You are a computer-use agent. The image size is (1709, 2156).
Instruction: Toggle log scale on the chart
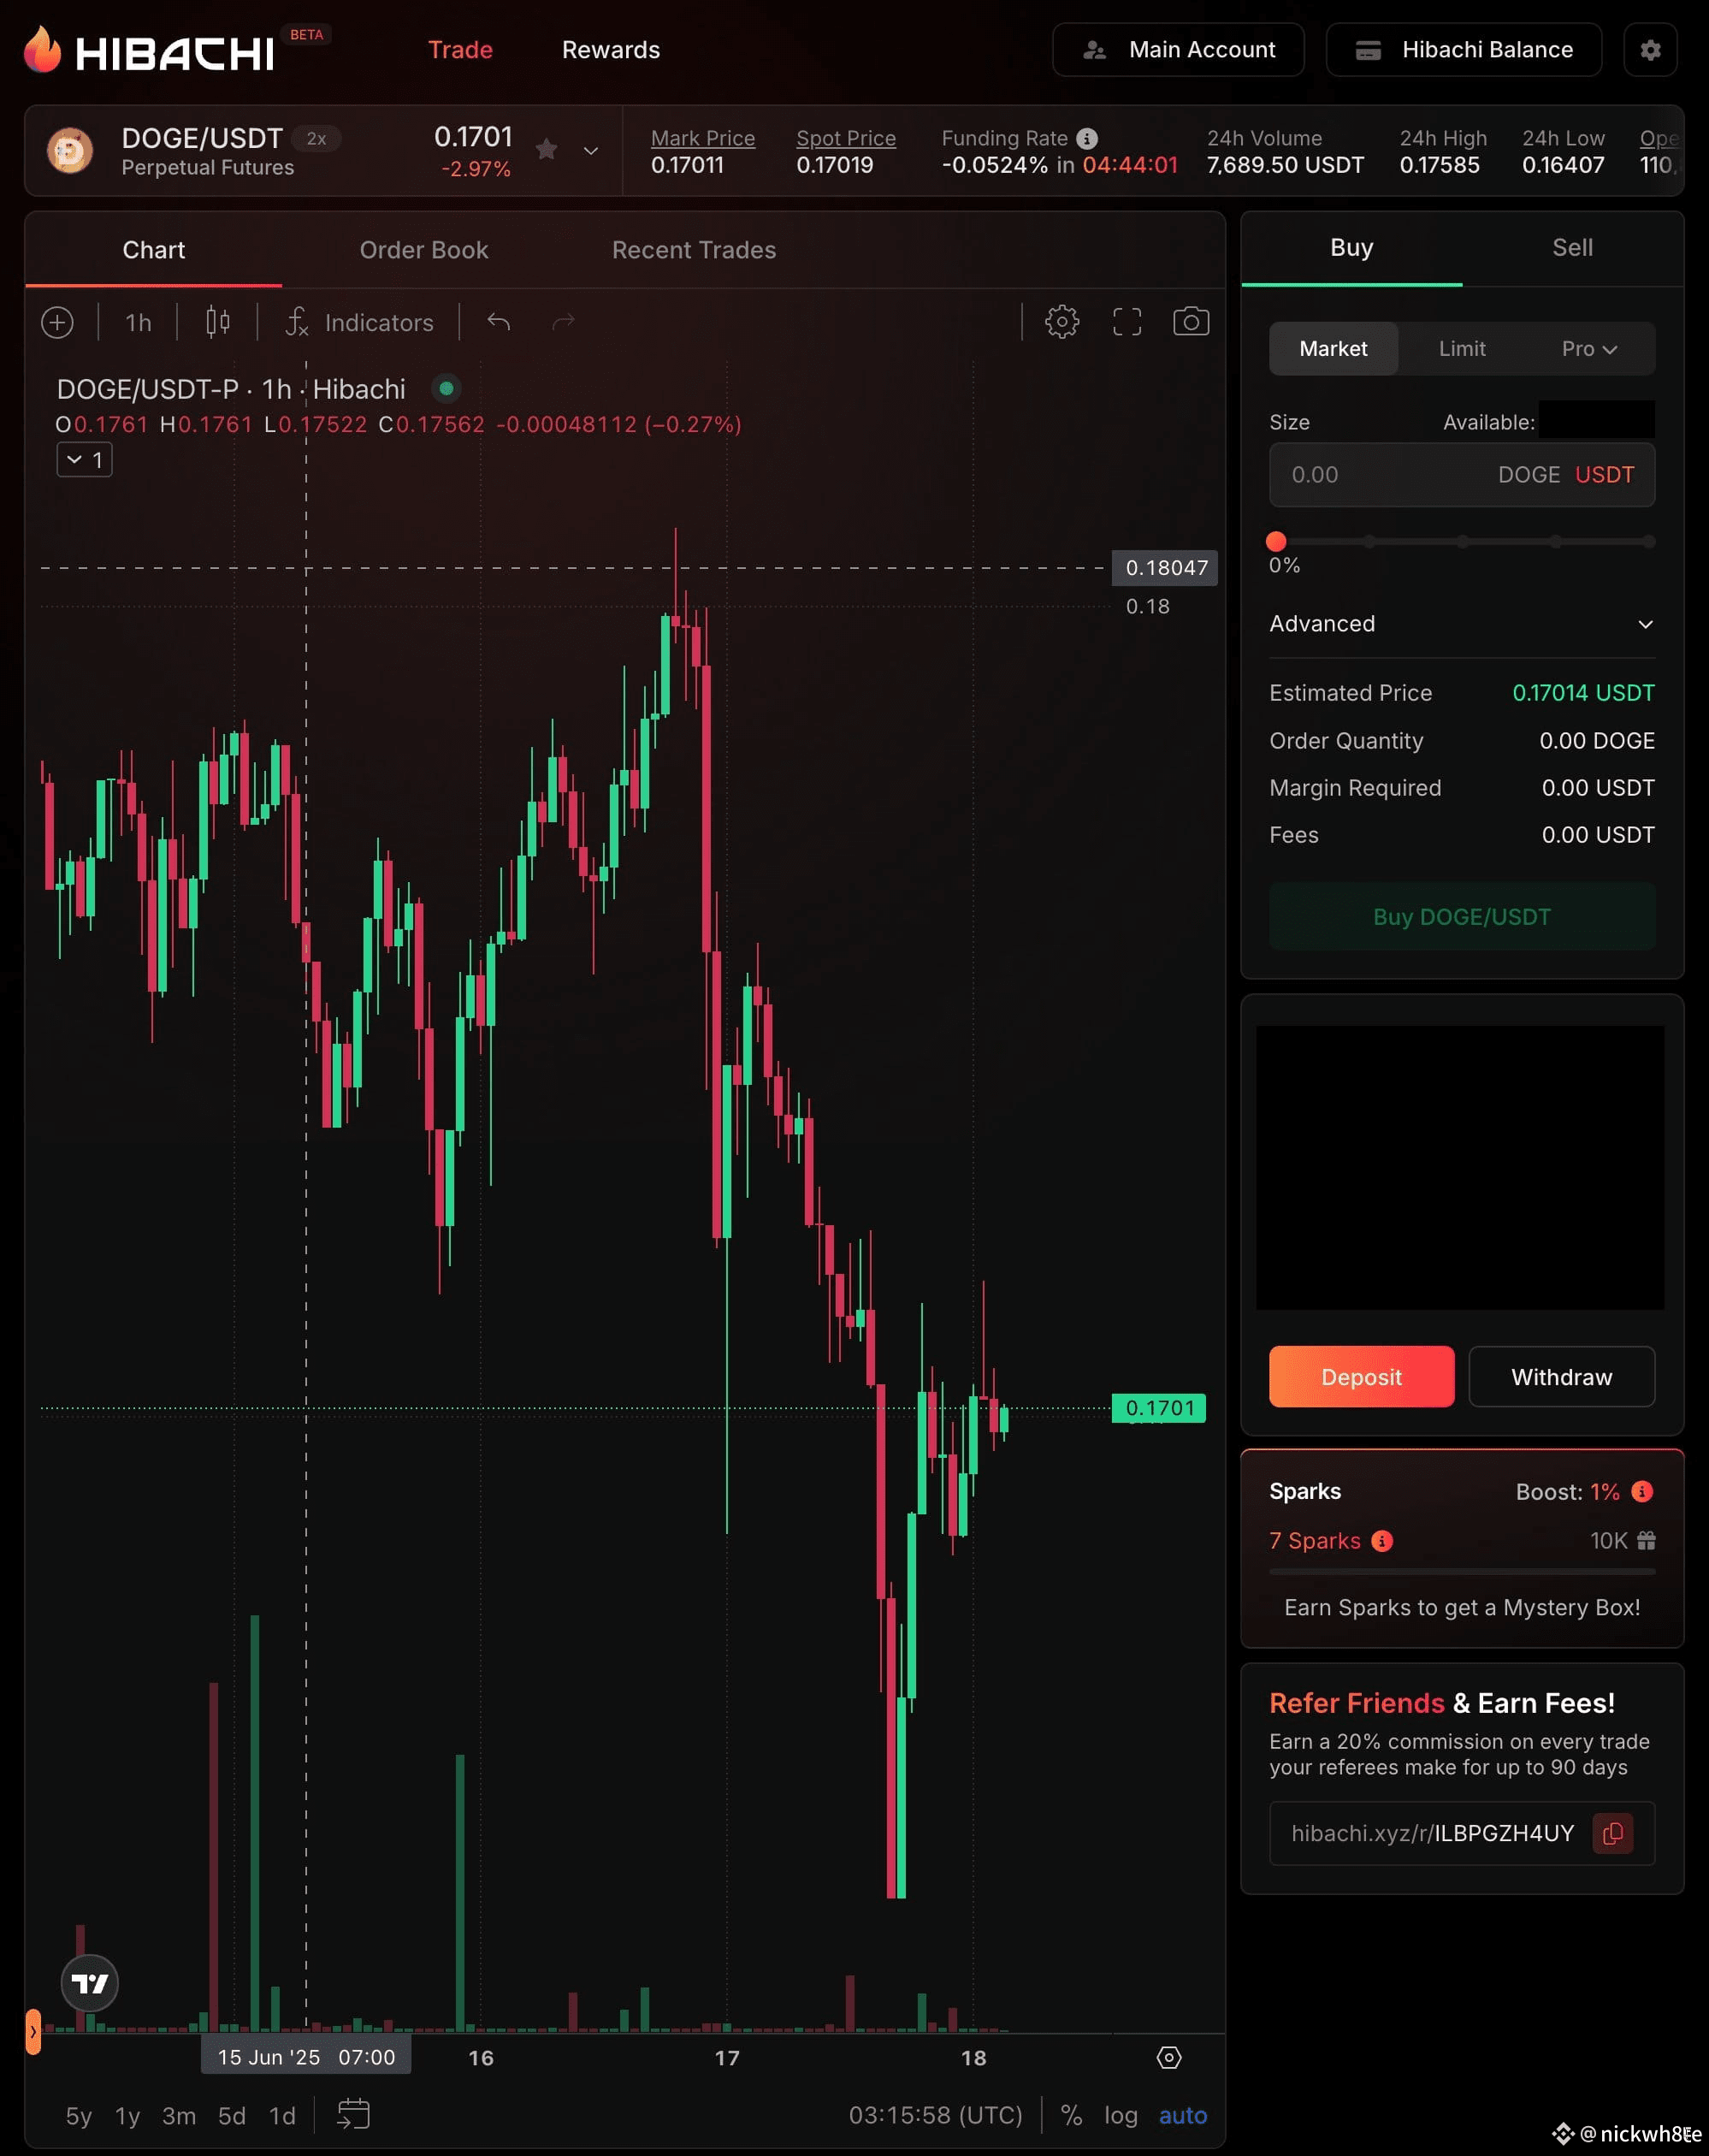1121,2115
